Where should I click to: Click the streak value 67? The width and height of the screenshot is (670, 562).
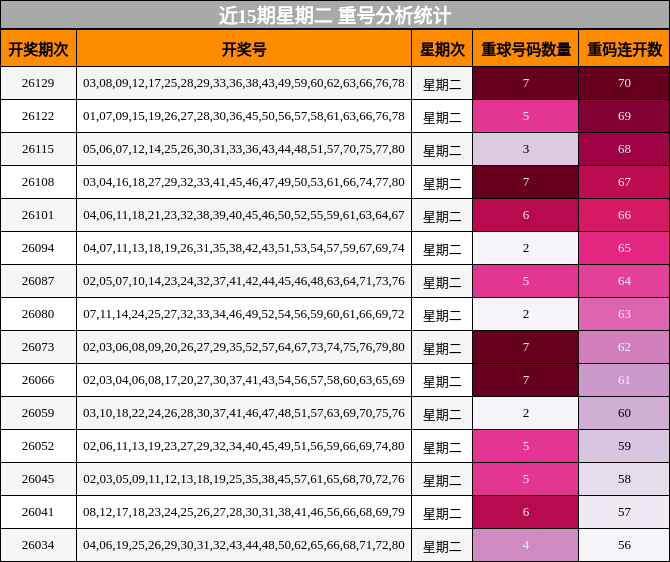tap(624, 182)
